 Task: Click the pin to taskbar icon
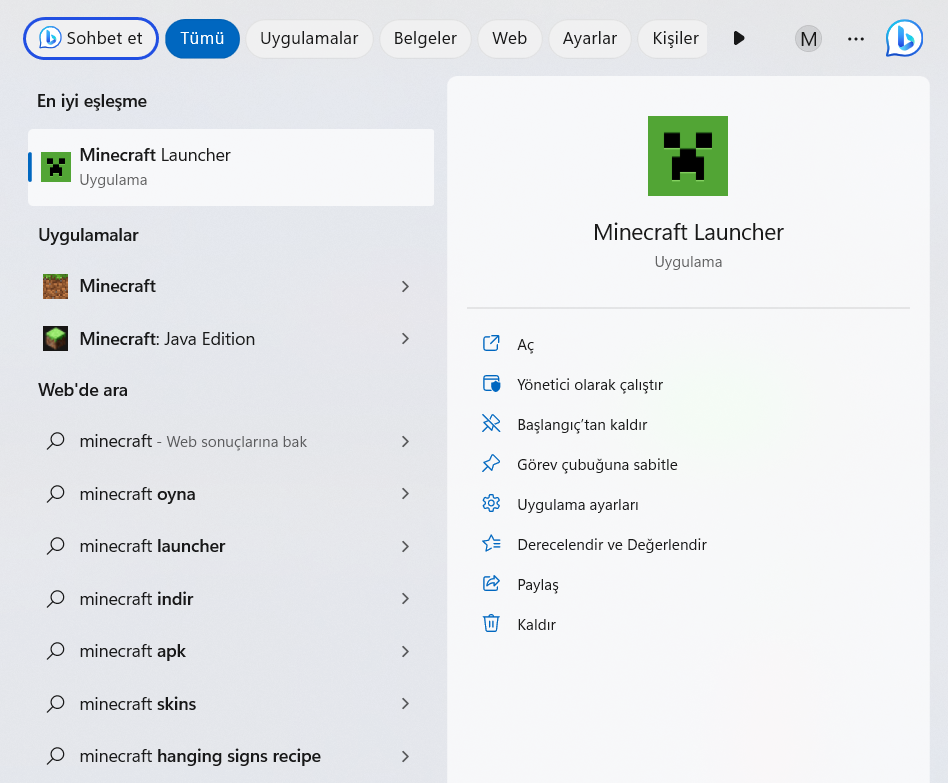point(491,463)
